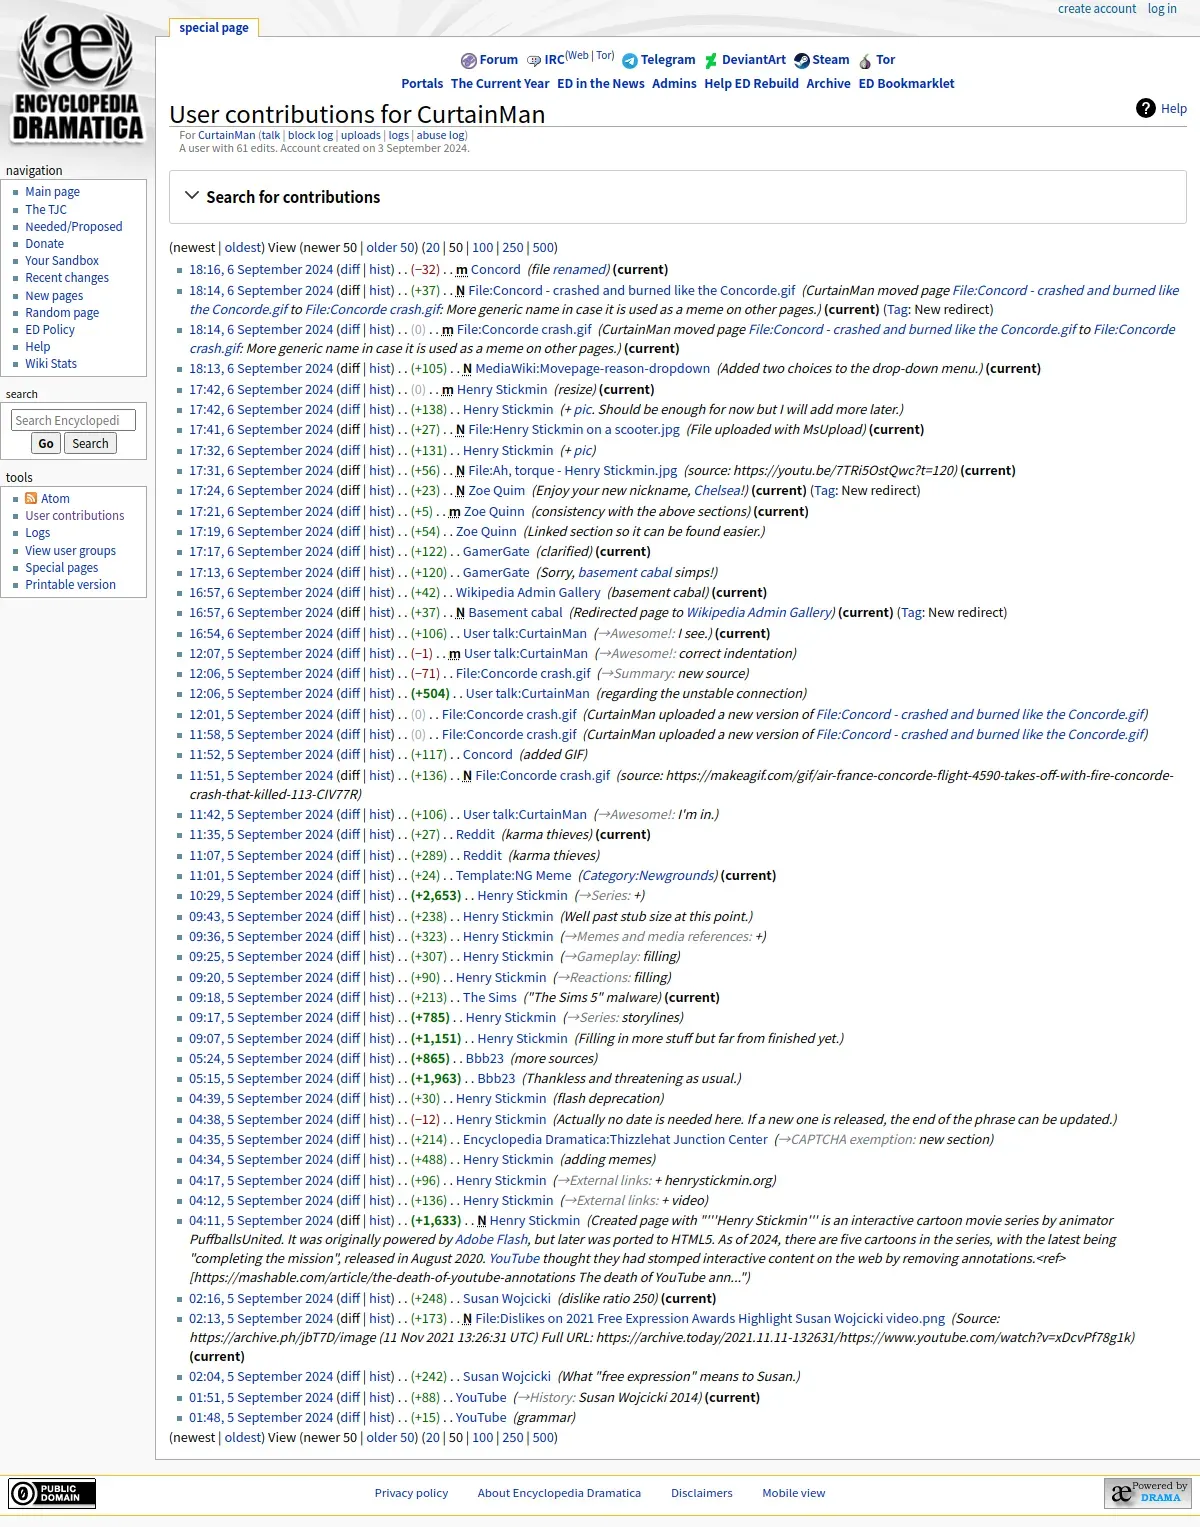The width and height of the screenshot is (1200, 1527).
Task: Click create account link
Action: click(x=1097, y=9)
